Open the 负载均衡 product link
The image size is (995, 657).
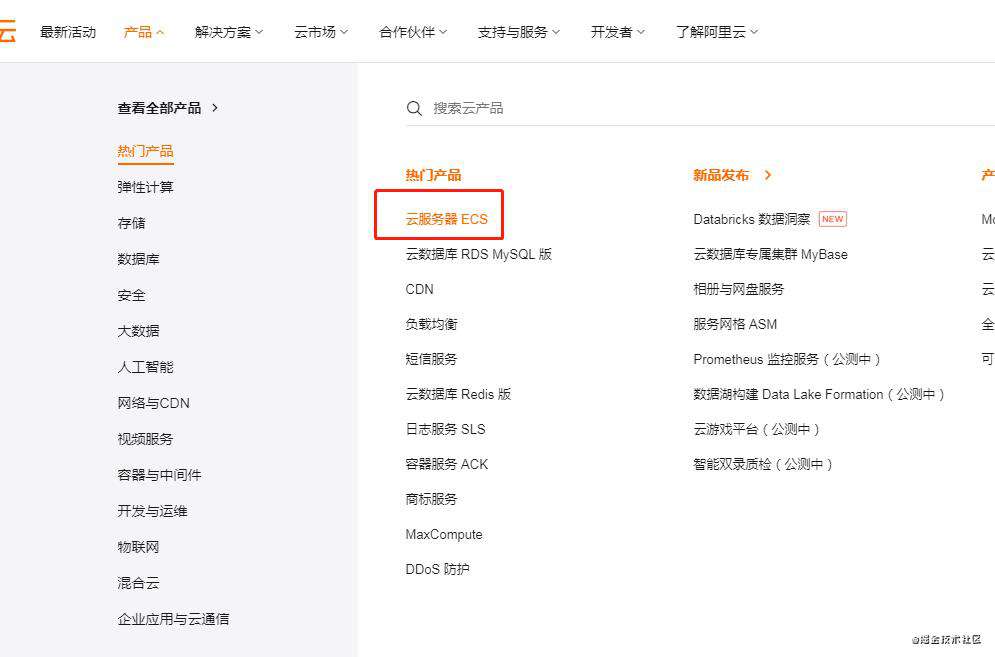[x=432, y=324]
